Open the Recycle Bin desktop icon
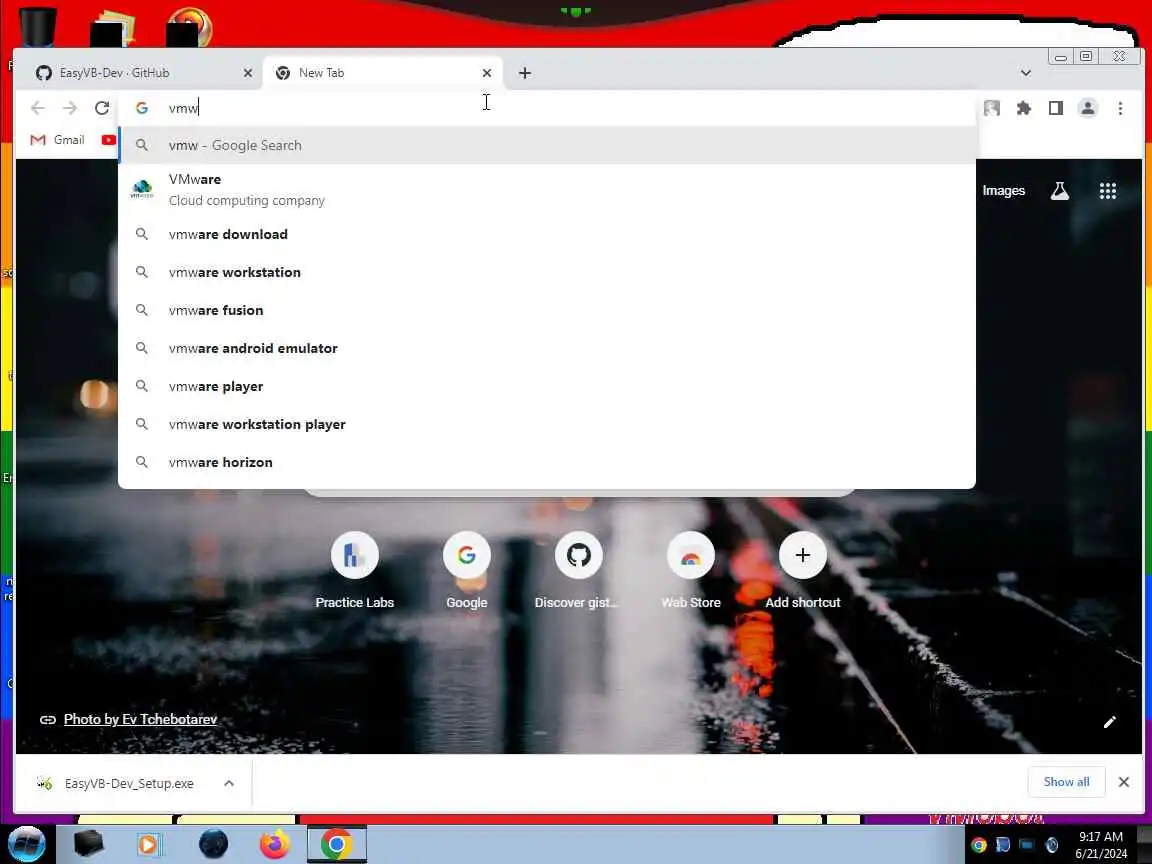Viewport: 1152px width, 864px height. coord(37,26)
